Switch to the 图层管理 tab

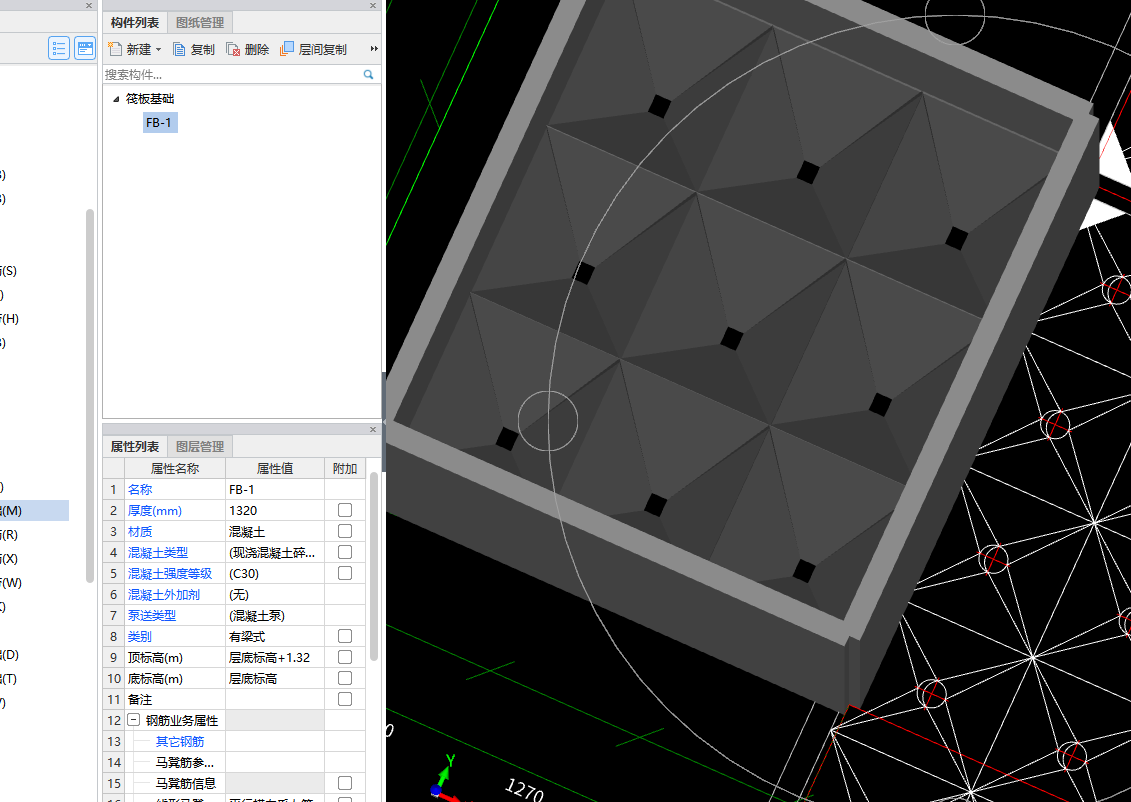(200, 446)
